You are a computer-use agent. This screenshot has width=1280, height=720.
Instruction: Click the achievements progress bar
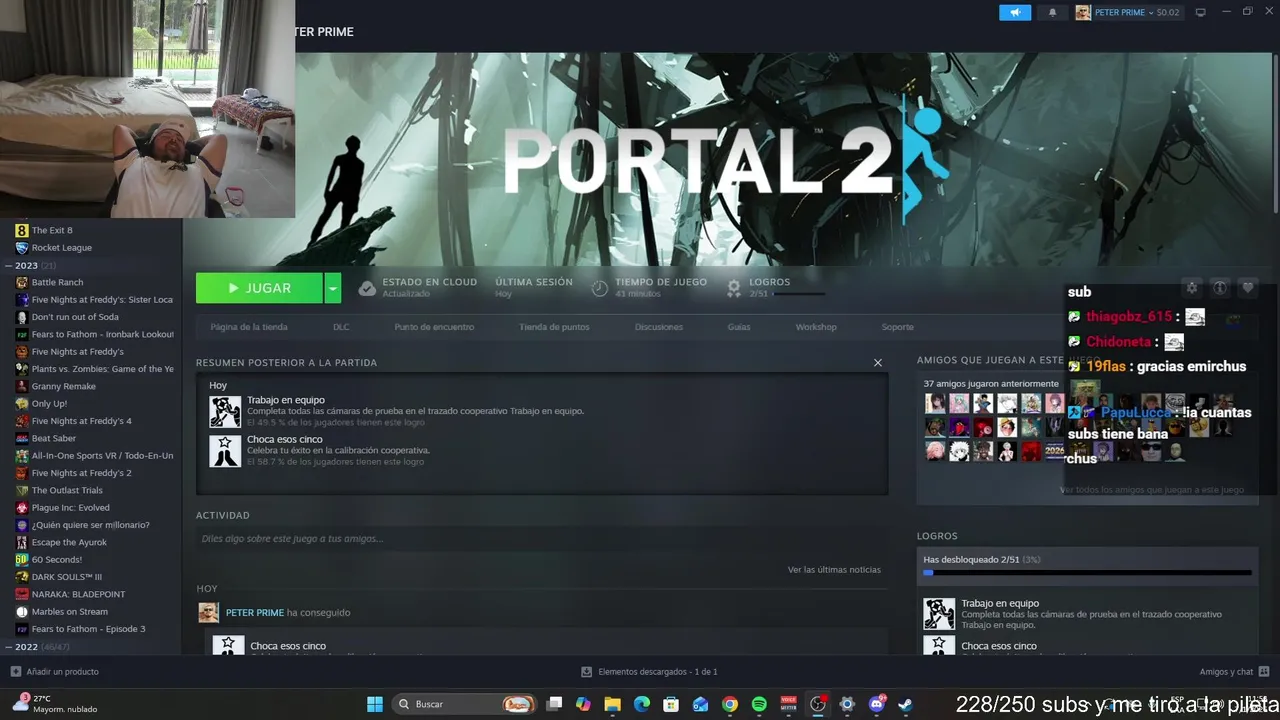point(1087,573)
